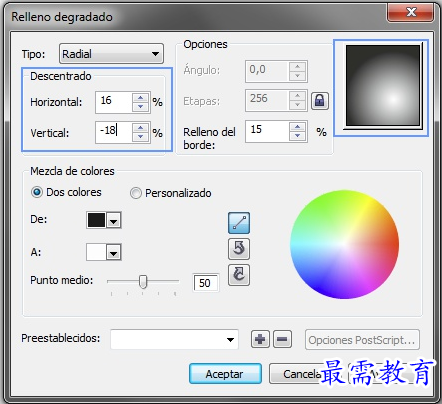Open the Tipo Radial dropdown
442x404 pixels.
click(x=111, y=54)
